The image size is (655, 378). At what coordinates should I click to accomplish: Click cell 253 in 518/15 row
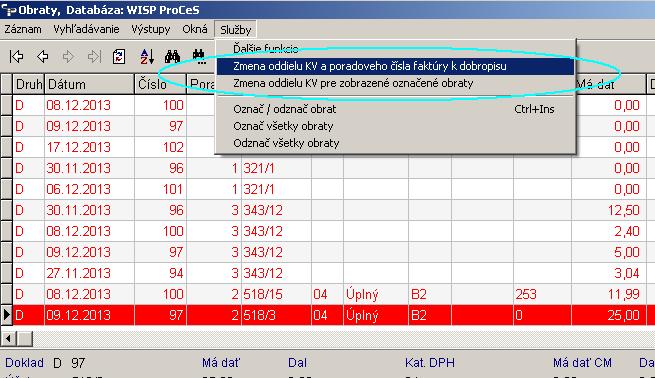(542, 294)
